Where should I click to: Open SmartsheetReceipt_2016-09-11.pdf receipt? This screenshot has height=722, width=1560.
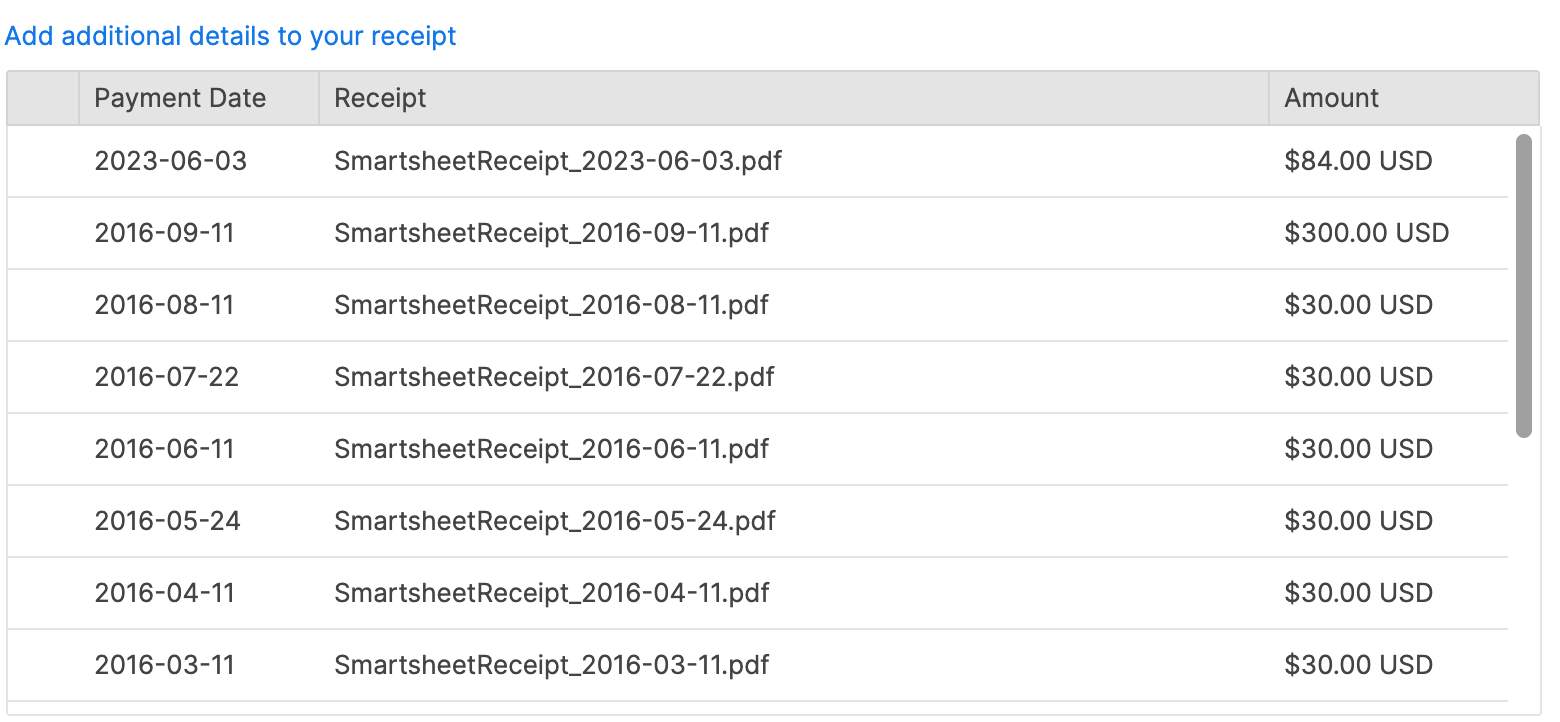coord(551,233)
